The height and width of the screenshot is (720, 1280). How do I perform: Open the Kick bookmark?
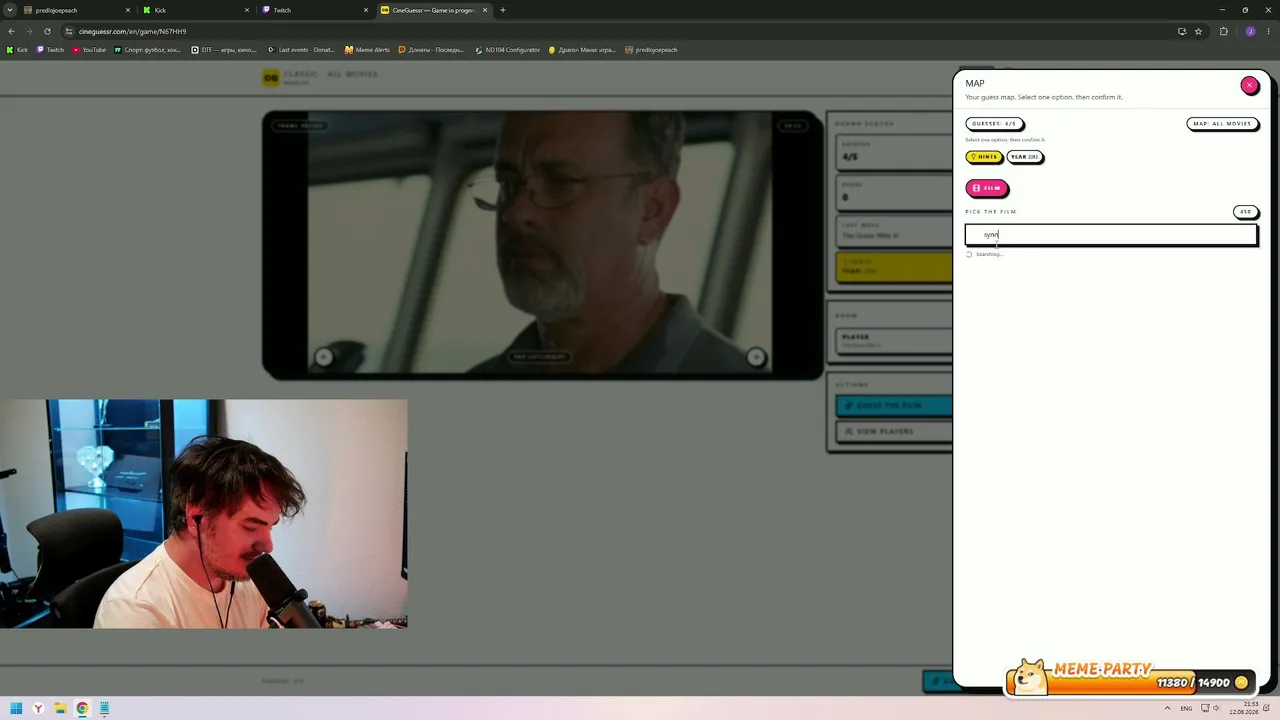(x=17, y=50)
